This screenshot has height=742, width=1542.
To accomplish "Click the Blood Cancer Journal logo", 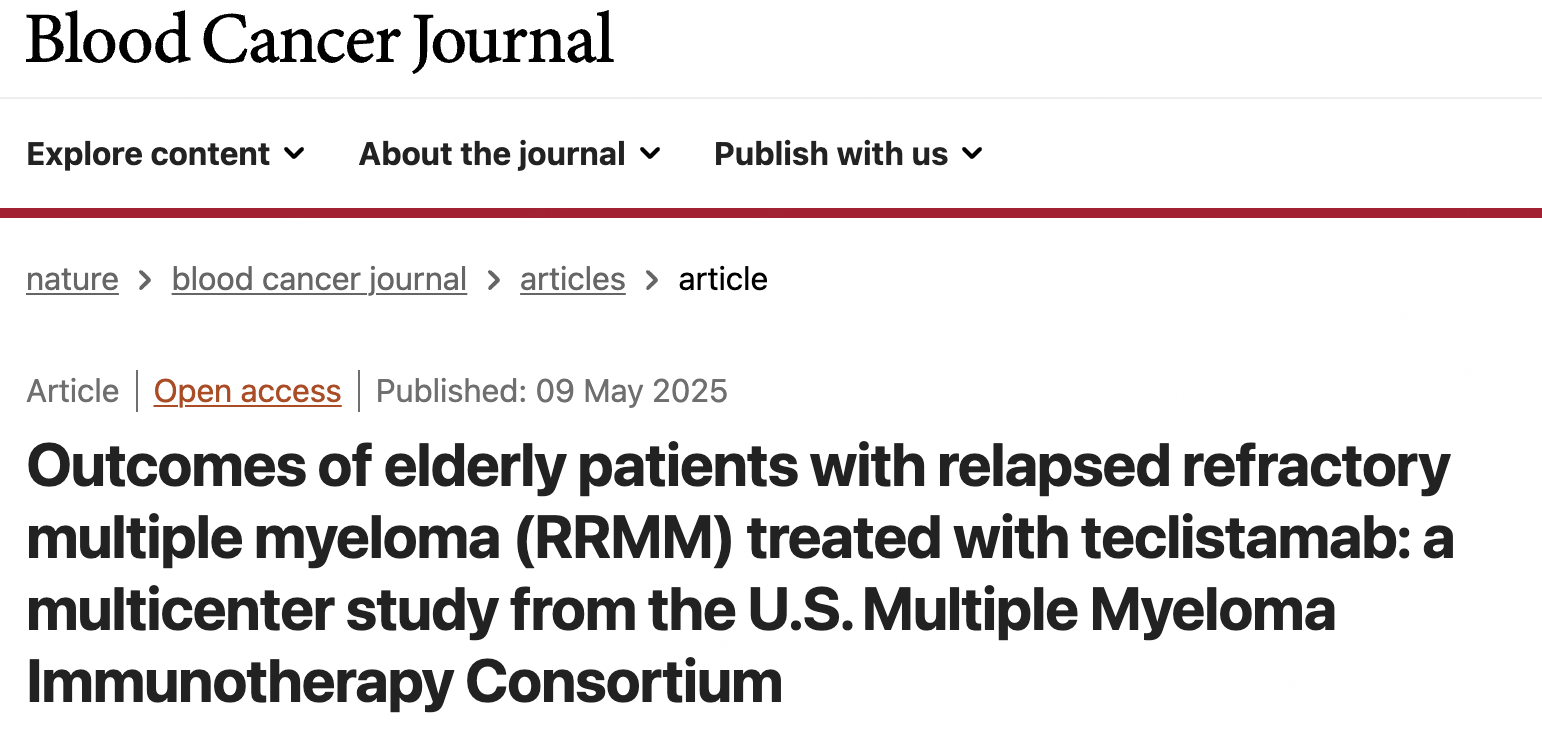I will [x=320, y=41].
